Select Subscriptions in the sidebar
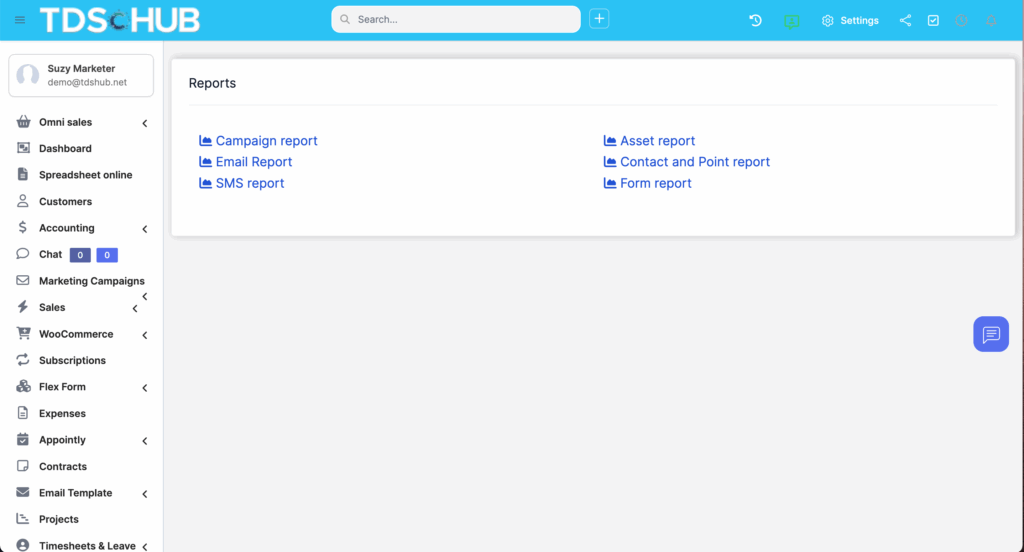 pyautogui.click(x=72, y=360)
